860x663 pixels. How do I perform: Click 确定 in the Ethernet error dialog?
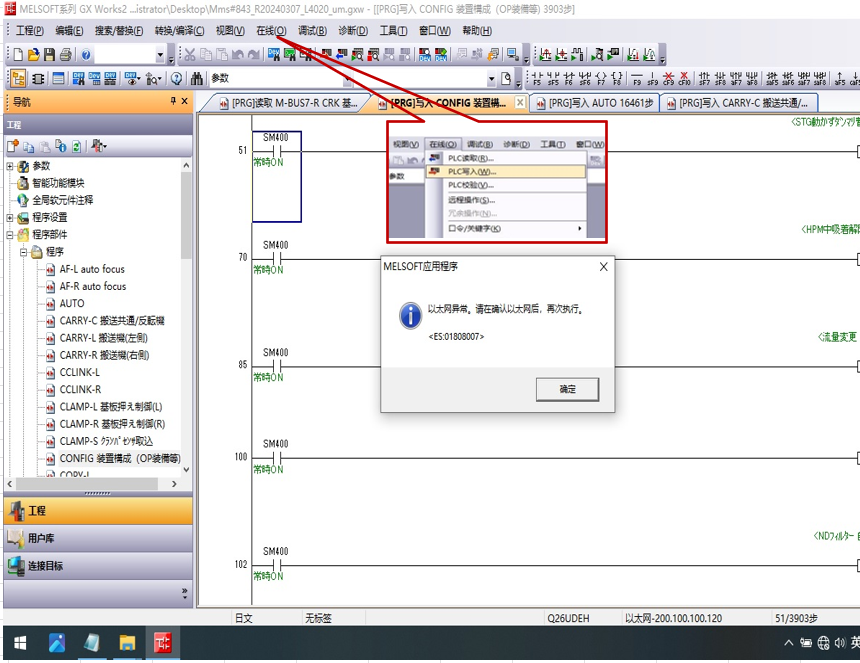pos(567,389)
